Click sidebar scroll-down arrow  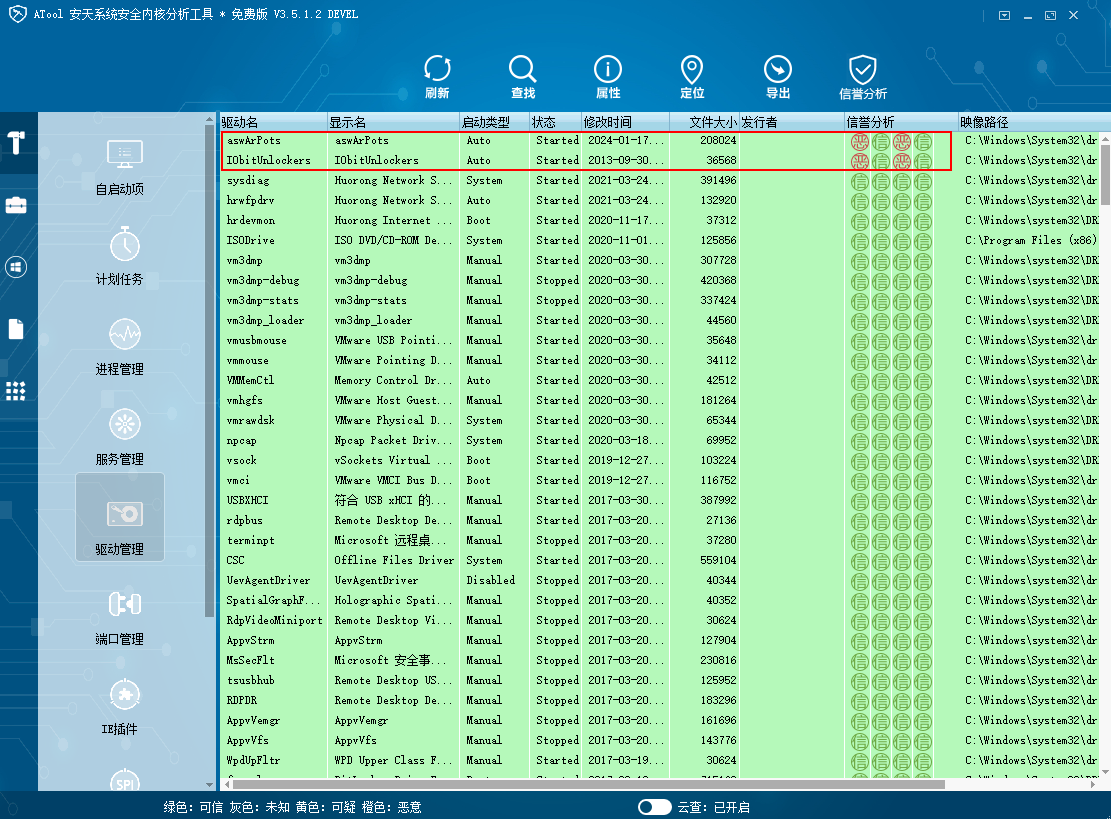(x=209, y=784)
